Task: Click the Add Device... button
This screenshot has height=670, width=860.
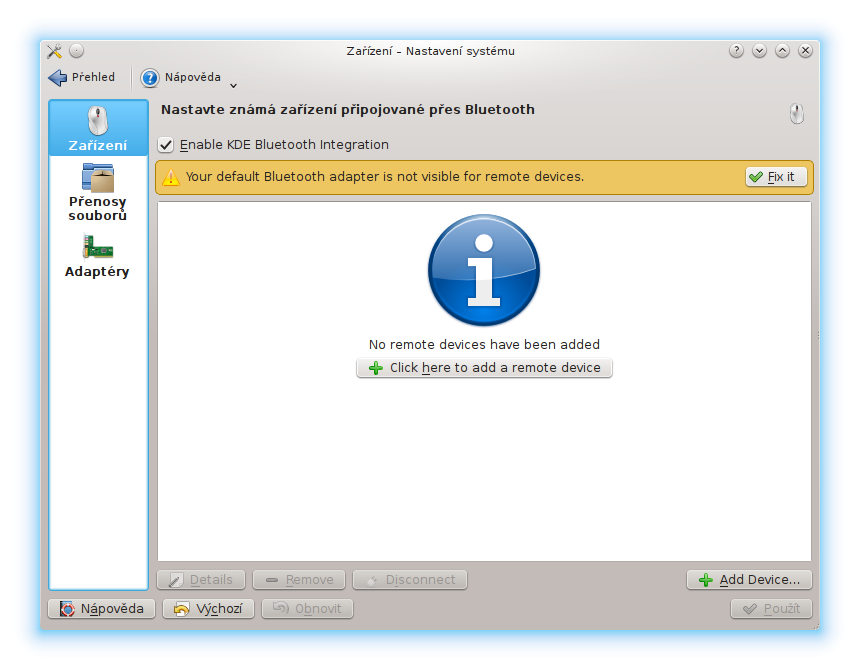Action: click(x=749, y=580)
